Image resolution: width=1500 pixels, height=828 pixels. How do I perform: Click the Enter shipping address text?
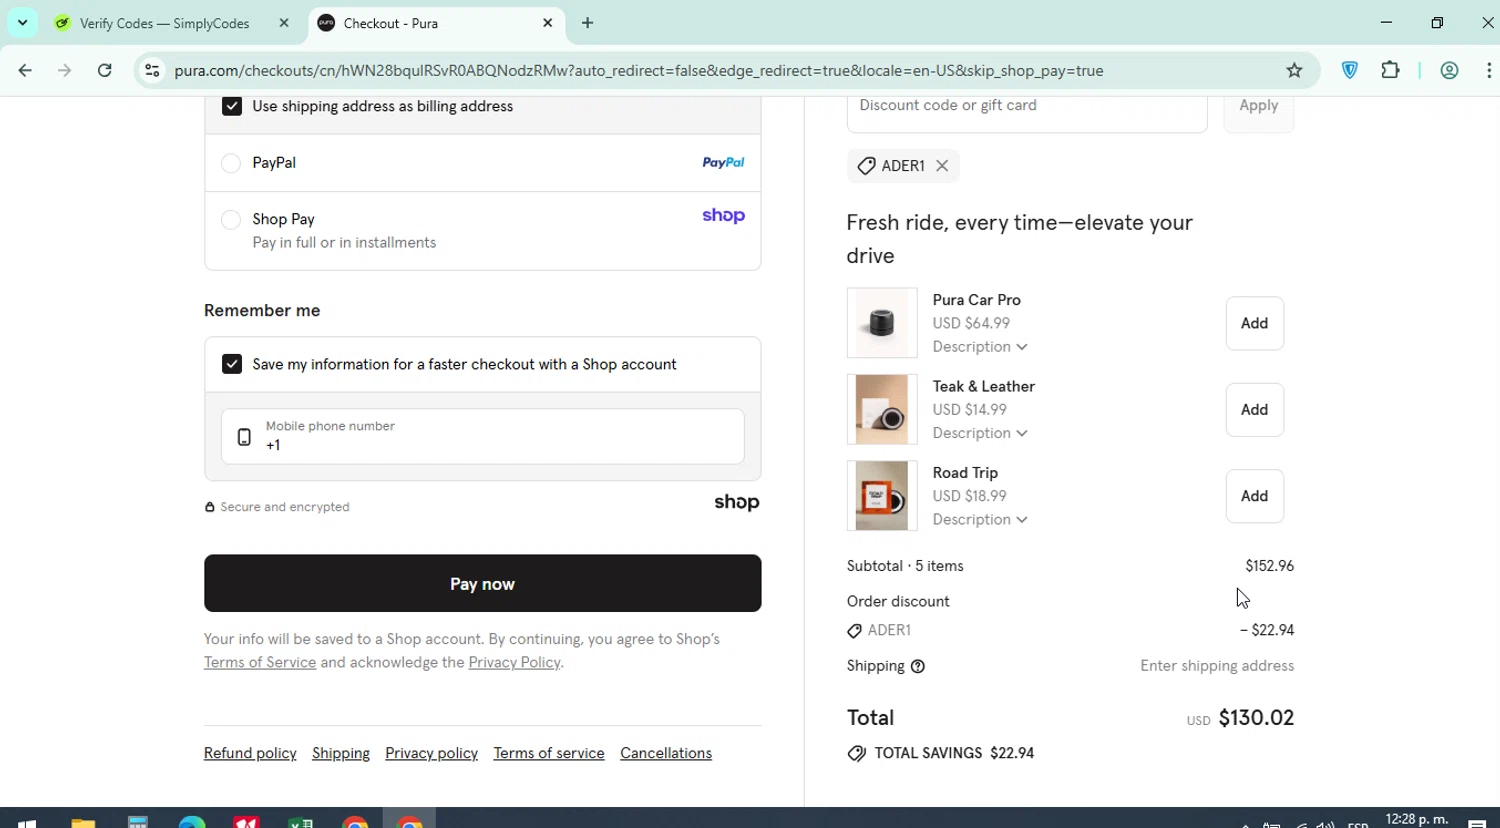(1217, 666)
